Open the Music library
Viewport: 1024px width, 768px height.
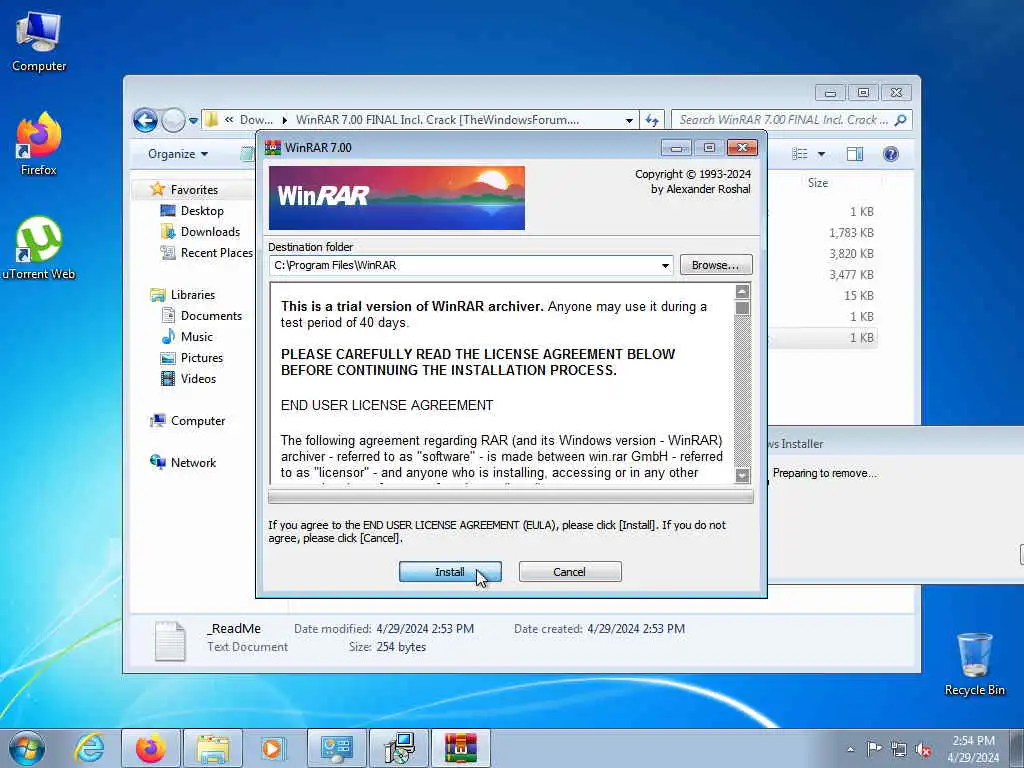(197, 336)
